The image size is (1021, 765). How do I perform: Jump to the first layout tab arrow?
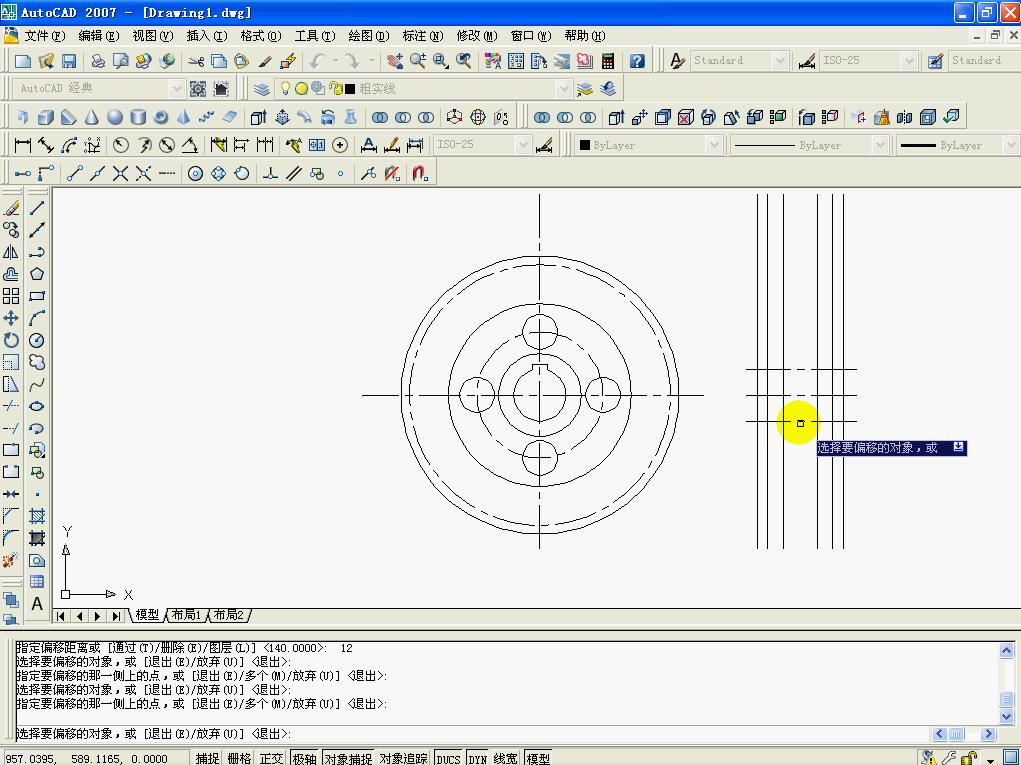click(x=61, y=616)
